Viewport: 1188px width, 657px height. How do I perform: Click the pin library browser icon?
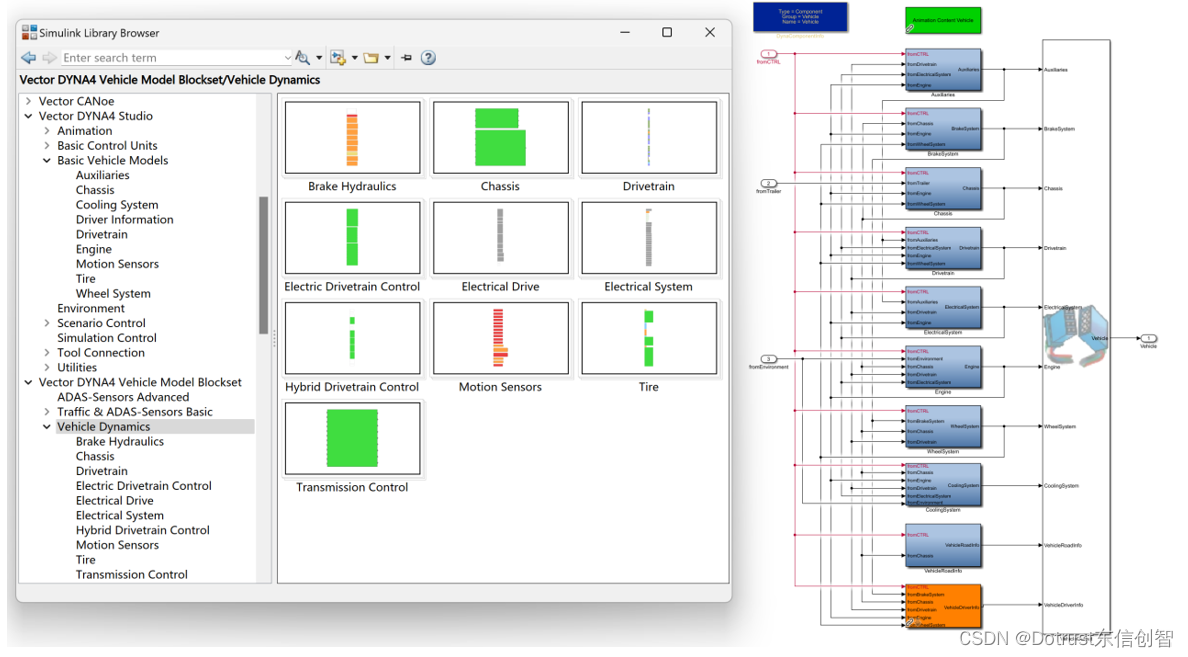(x=407, y=58)
